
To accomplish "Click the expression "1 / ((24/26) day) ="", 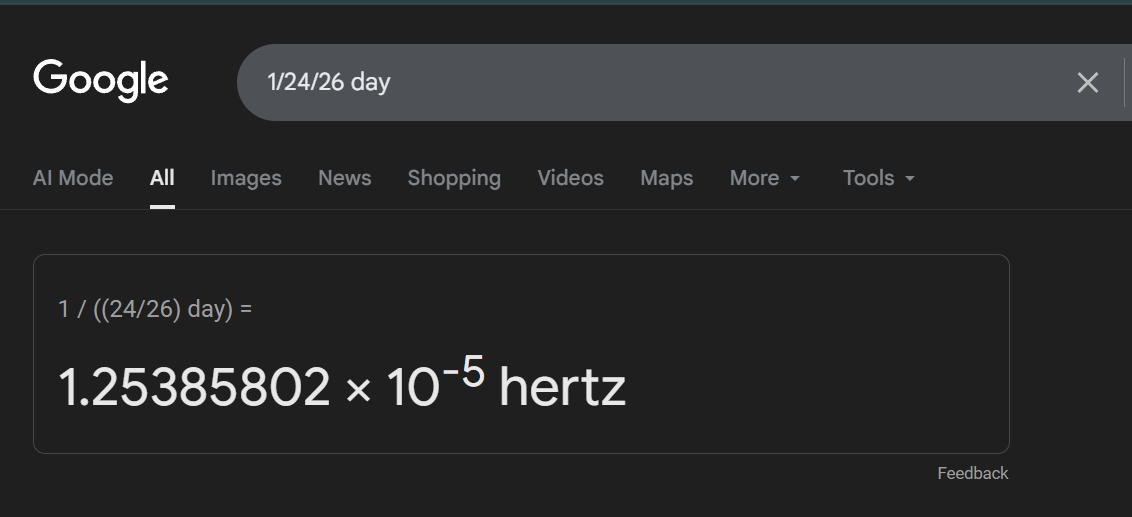I will click(x=155, y=309).
